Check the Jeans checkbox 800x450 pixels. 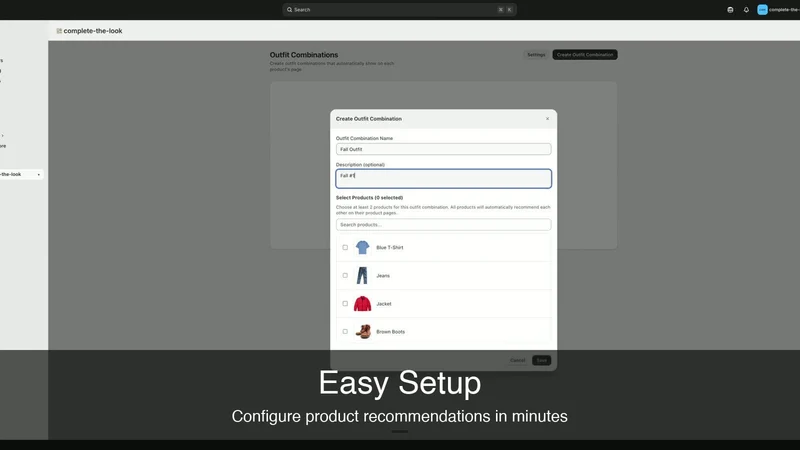(x=345, y=276)
